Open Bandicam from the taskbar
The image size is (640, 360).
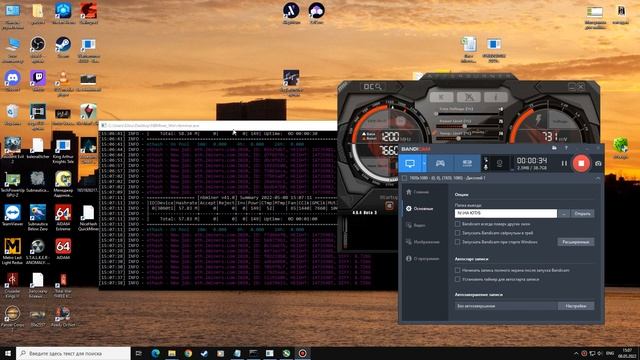[x=302, y=353]
